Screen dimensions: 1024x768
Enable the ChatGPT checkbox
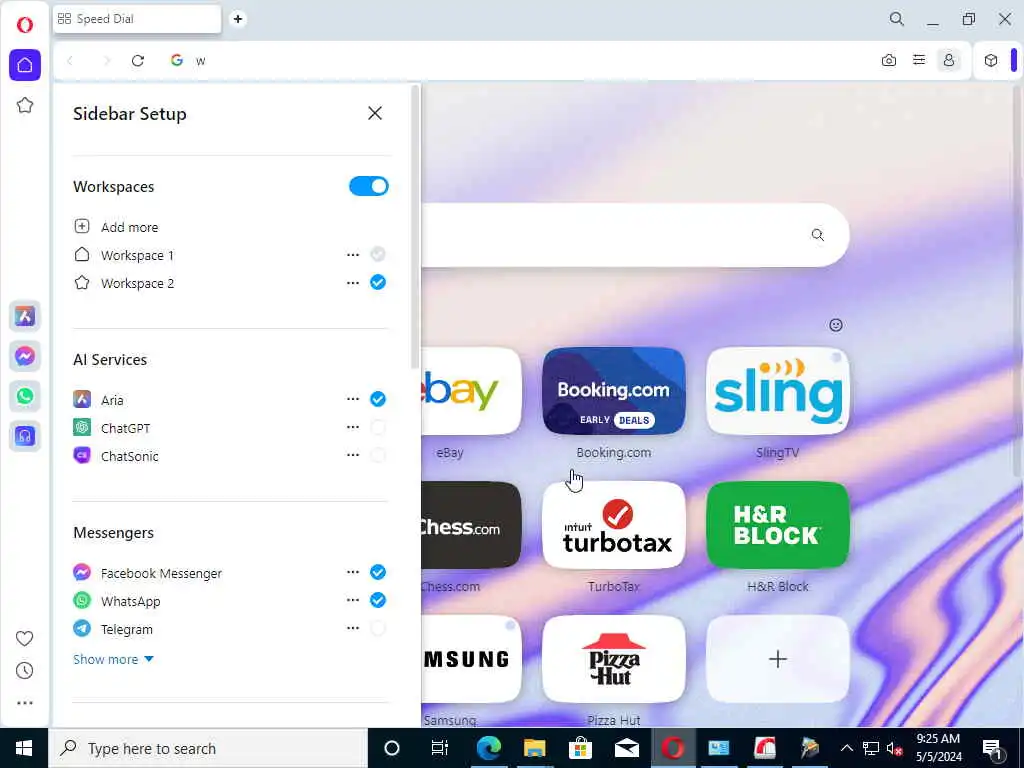click(x=378, y=427)
